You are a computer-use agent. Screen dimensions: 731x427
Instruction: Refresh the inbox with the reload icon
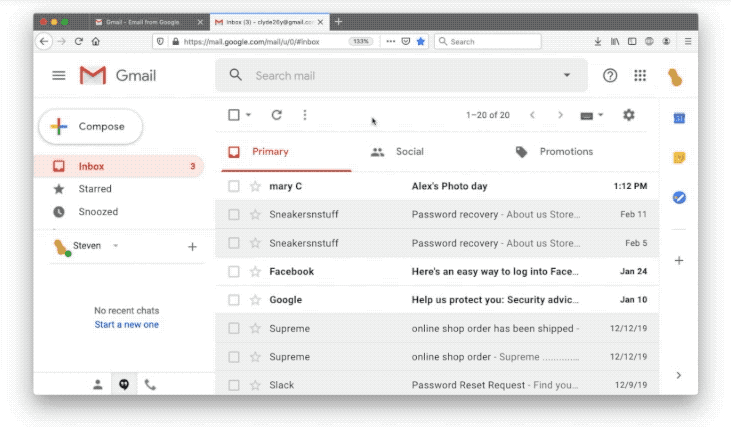pyautogui.click(x=276, y=115)
